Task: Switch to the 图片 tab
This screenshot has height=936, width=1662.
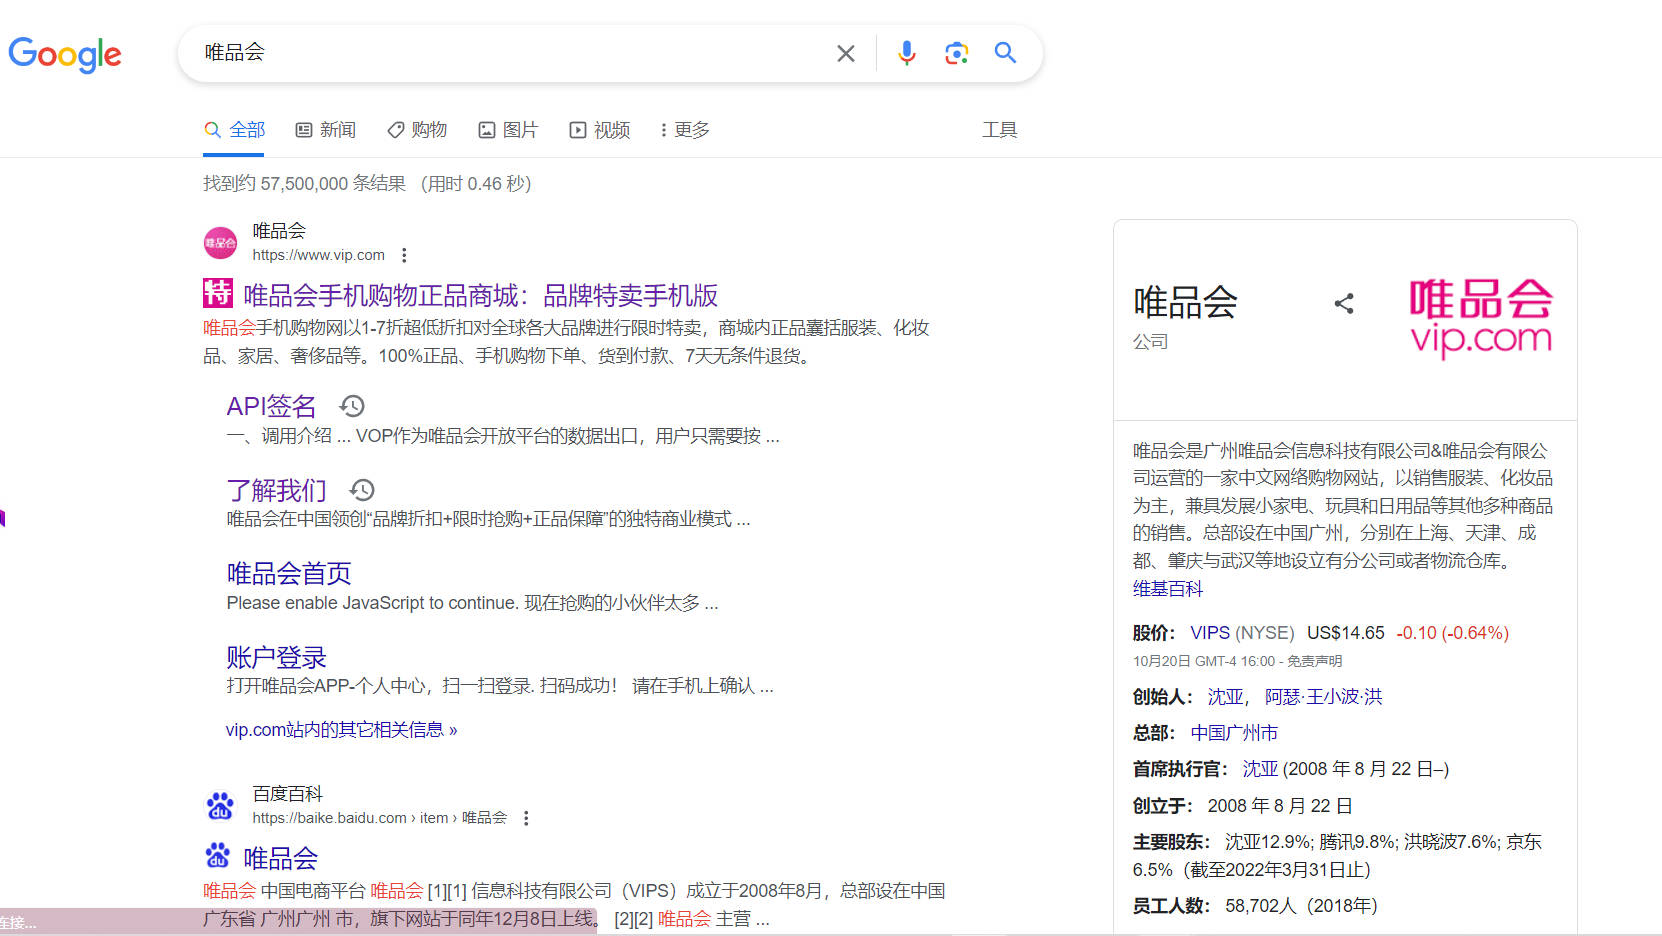Action: pyautogui.click(x=508, y=130)
